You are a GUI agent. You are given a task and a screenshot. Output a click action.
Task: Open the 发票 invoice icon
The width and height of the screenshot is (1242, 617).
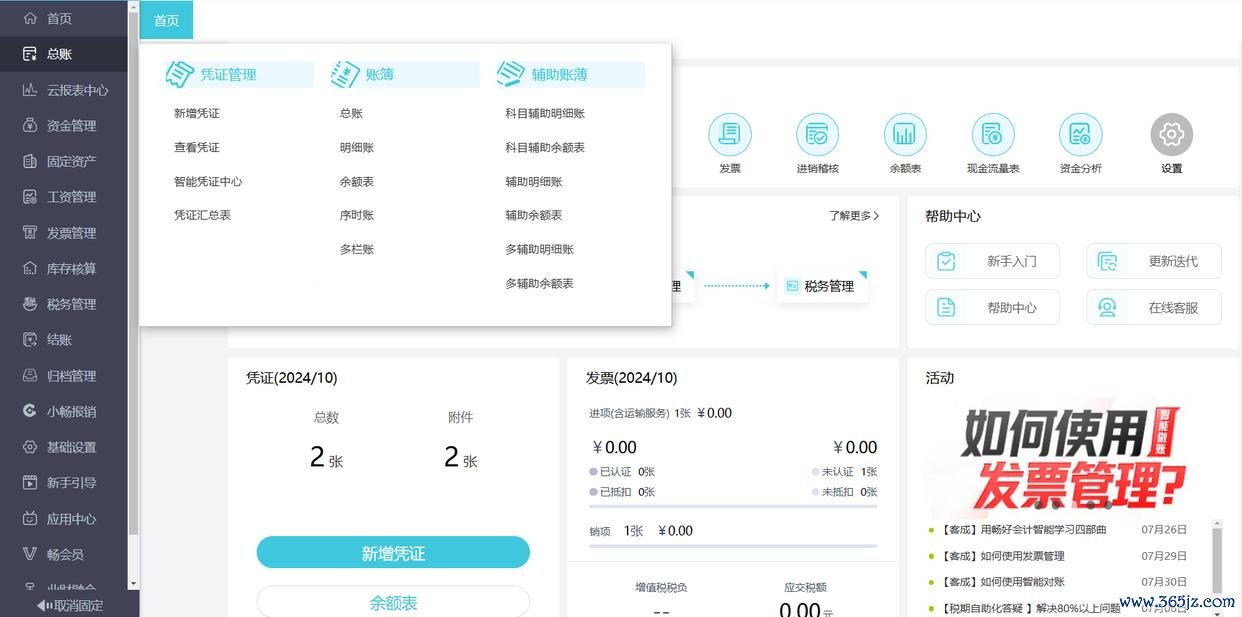[x=729, y=134]
